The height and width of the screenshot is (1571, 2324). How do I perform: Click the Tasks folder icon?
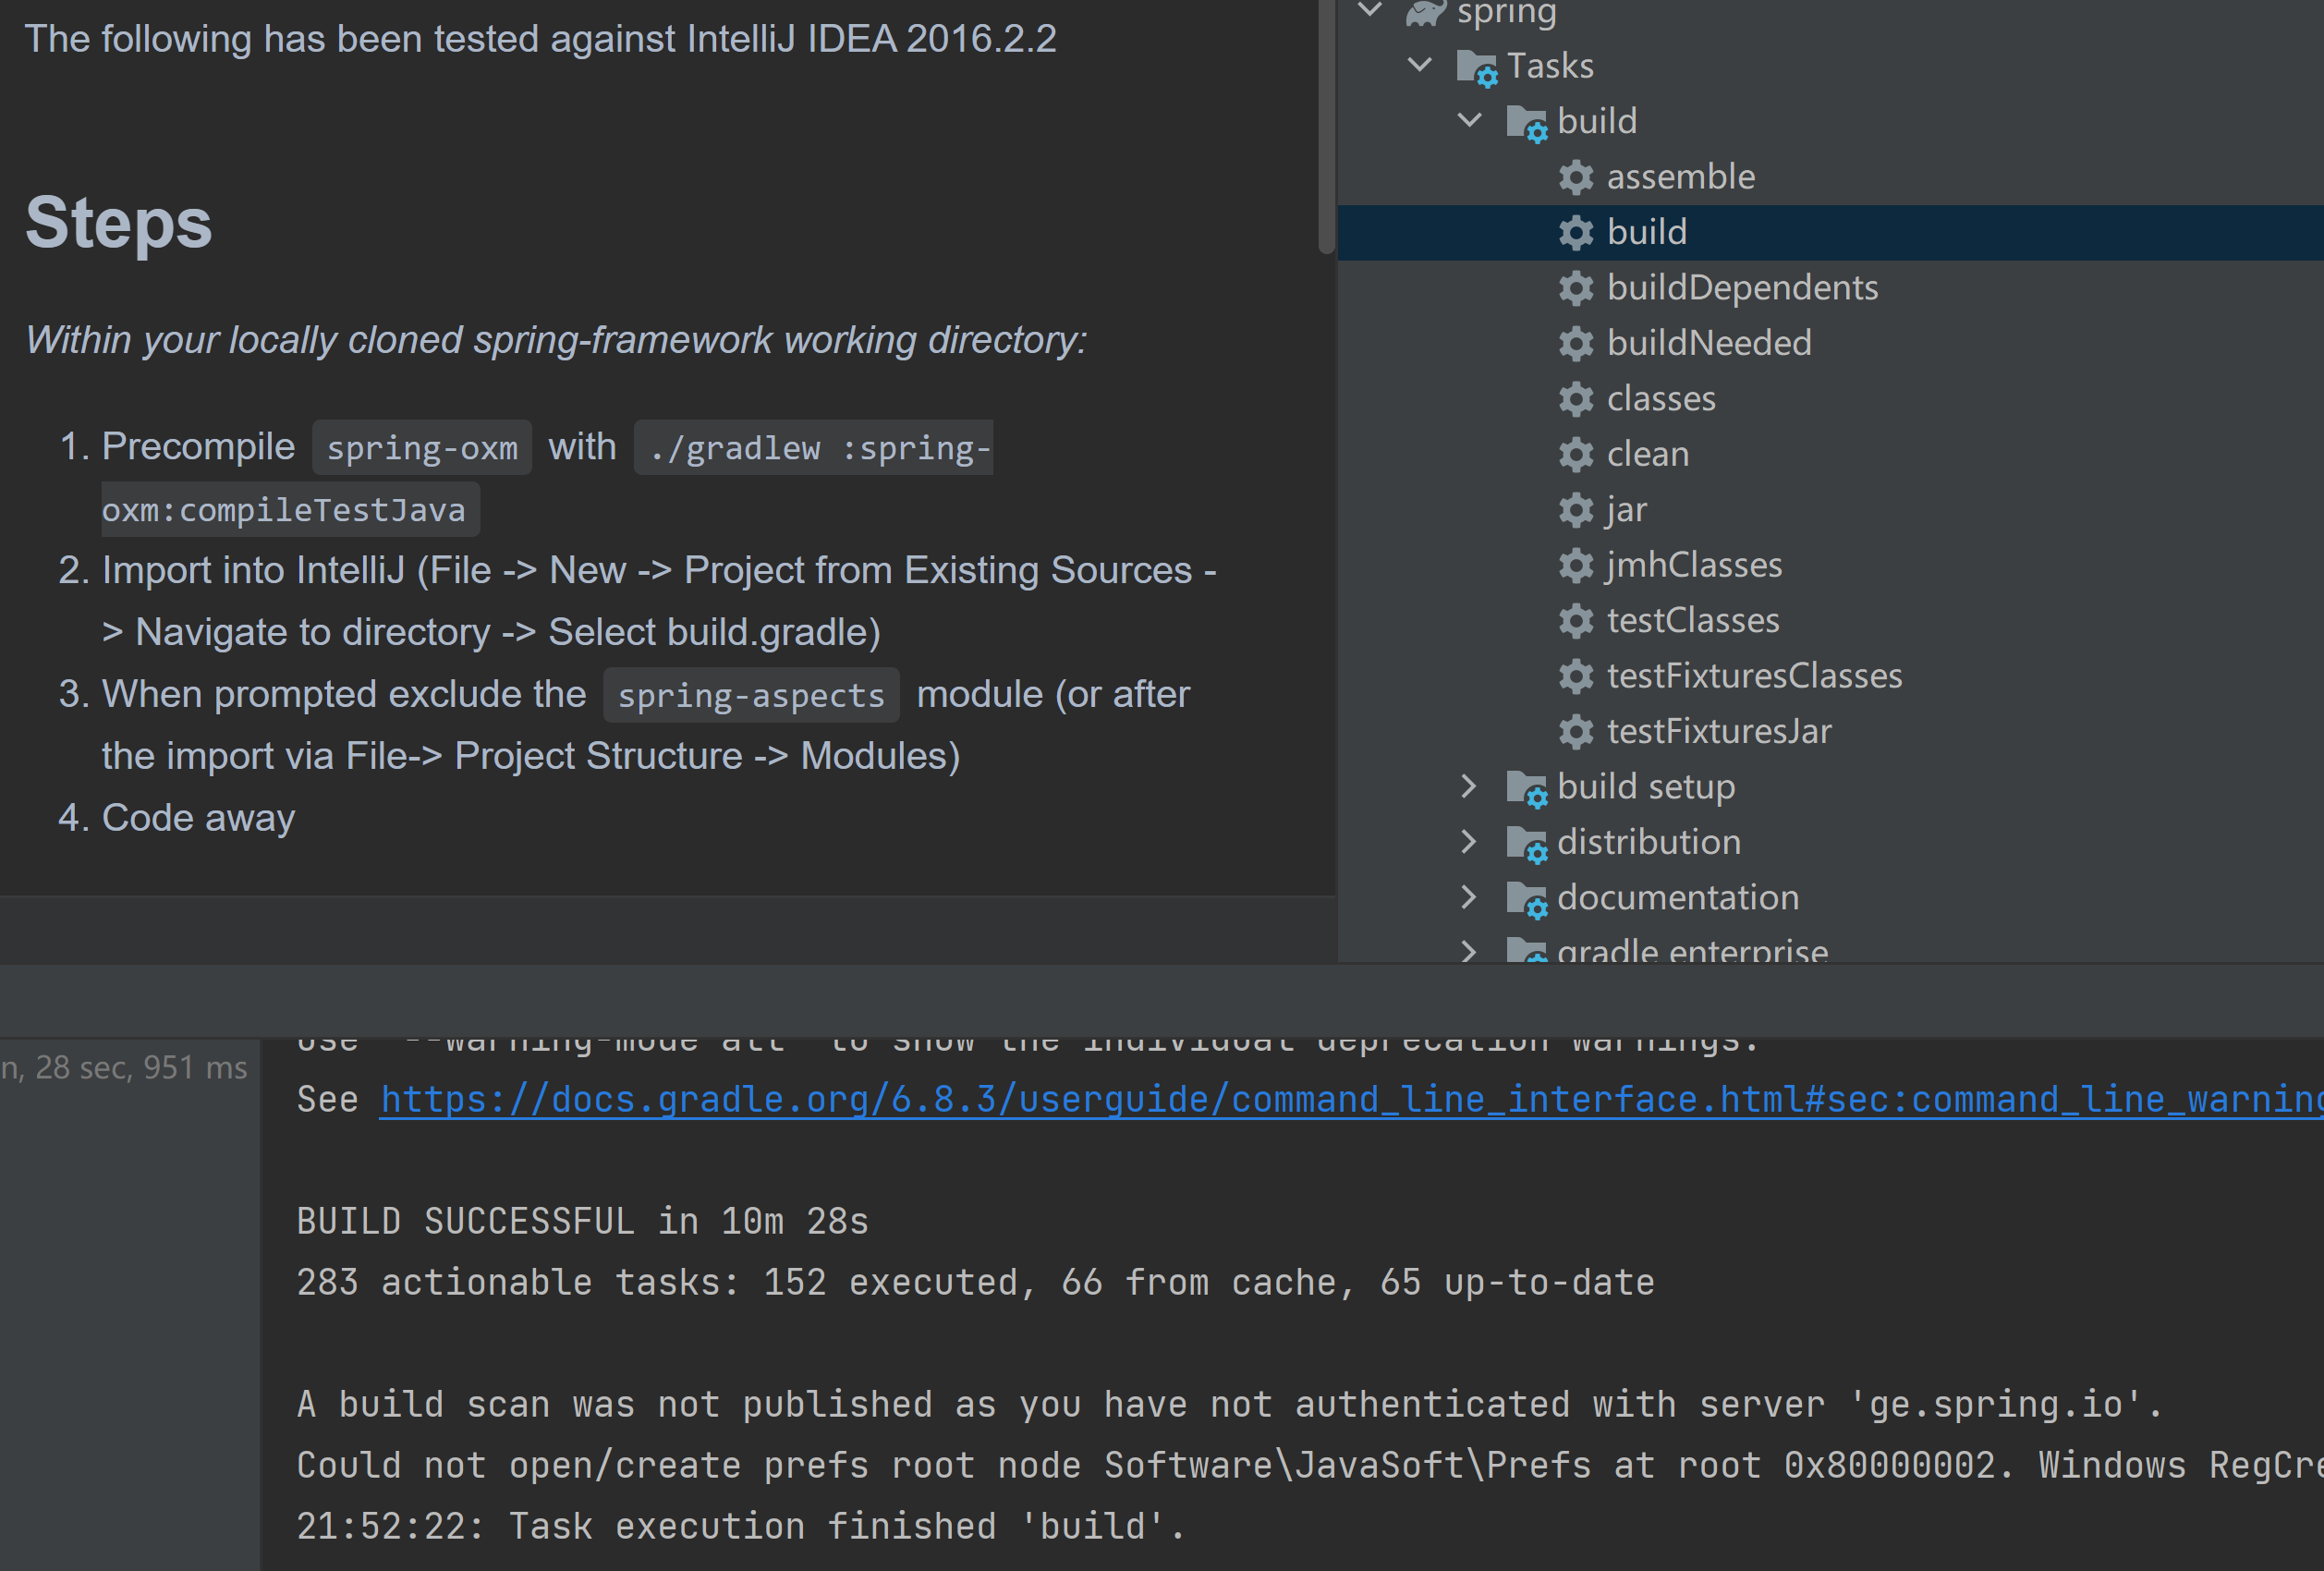1477,67
